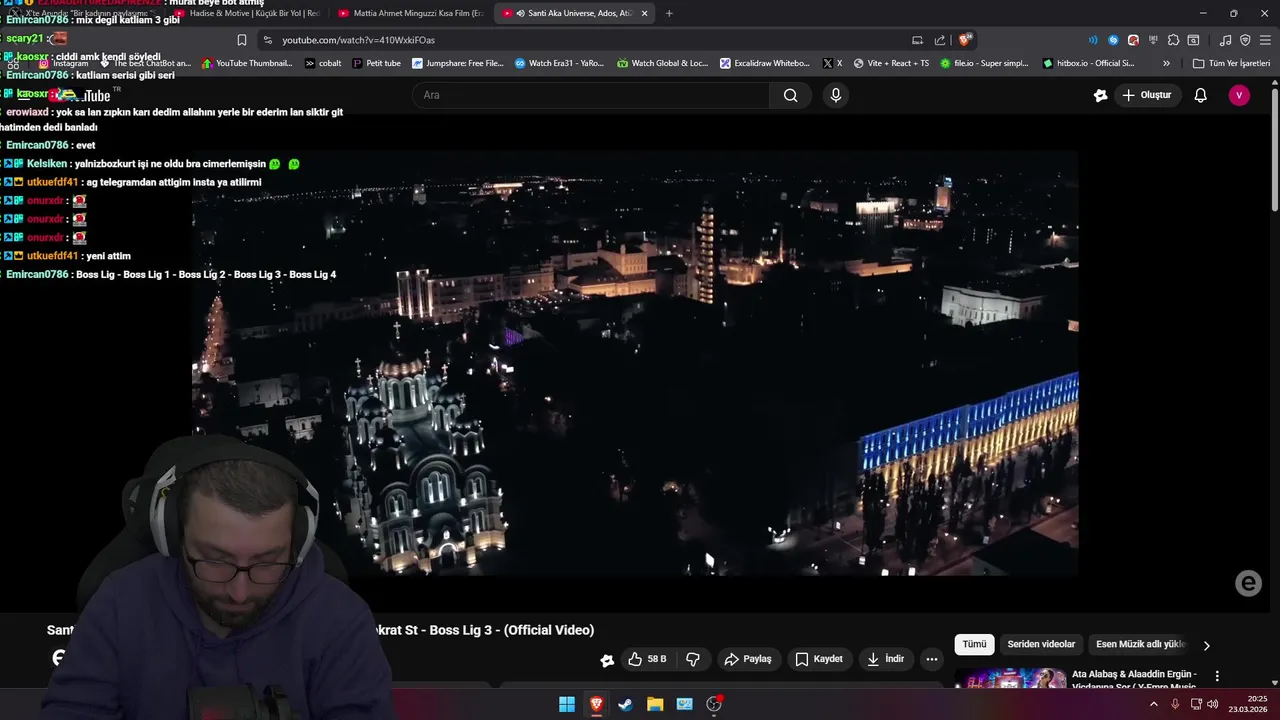Open the Jumpshare bookmark
This screenshot has width=1280, height=720.
point(457,63)
